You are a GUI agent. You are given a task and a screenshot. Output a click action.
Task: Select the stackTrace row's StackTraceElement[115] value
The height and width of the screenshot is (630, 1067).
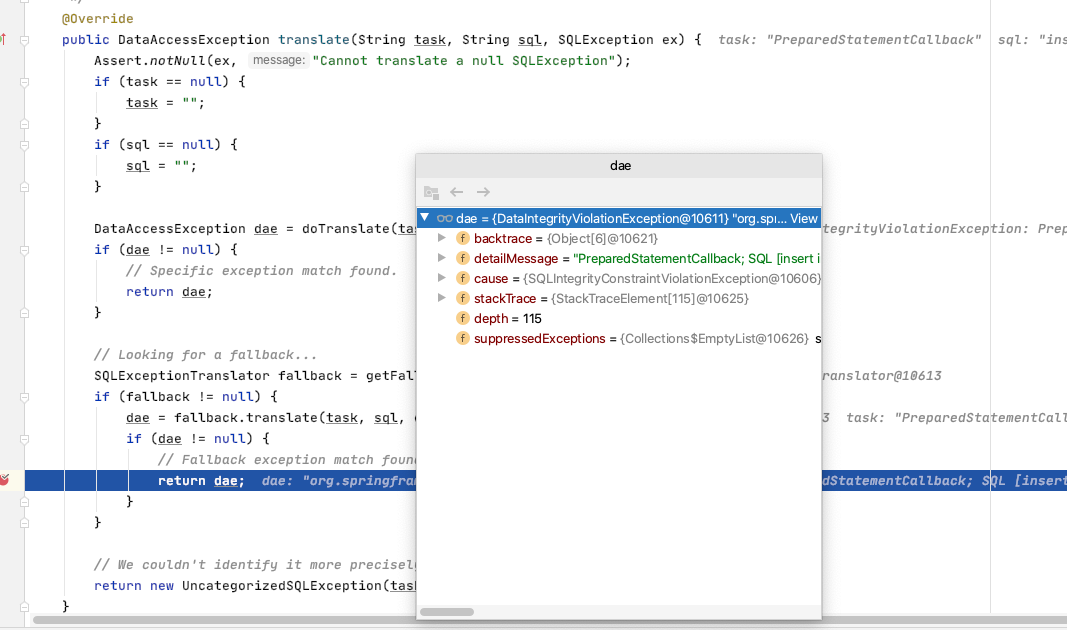click(x=650, y=299)
